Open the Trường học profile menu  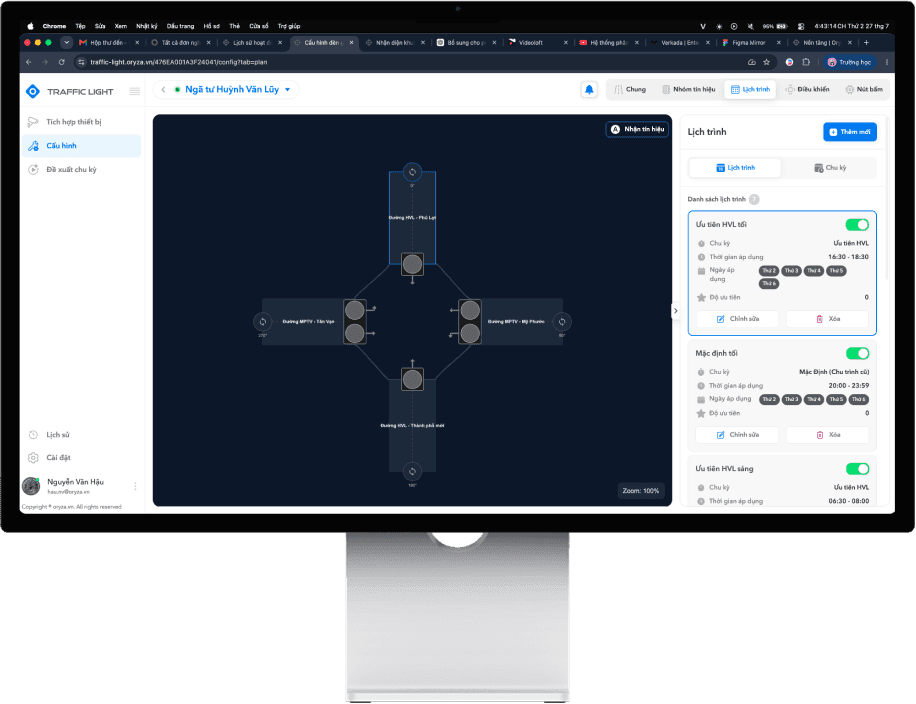tap(849, 62)
